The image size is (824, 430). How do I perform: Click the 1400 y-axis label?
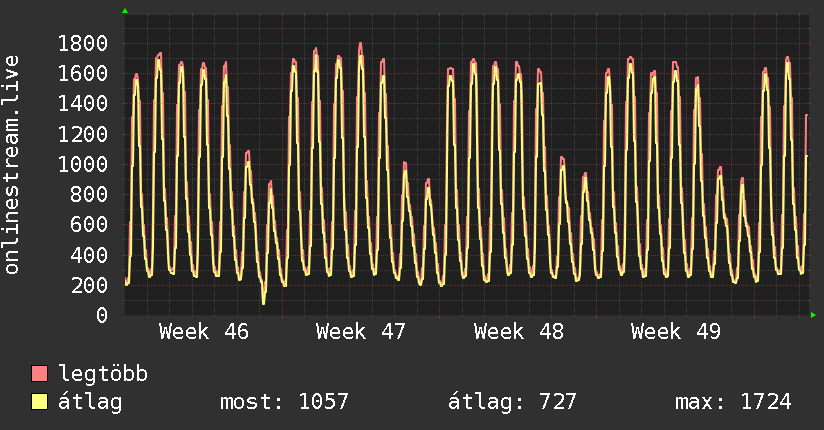tap(83, 104)
